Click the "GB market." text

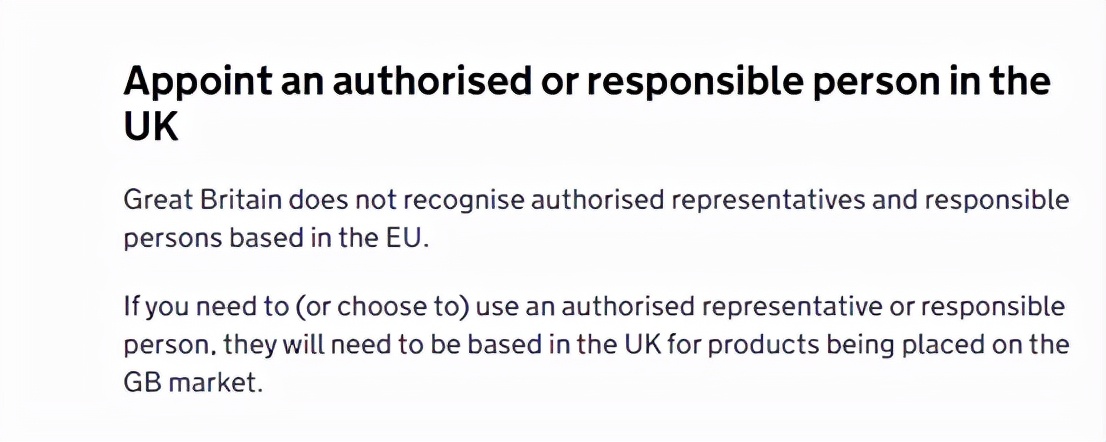point(192,384)
